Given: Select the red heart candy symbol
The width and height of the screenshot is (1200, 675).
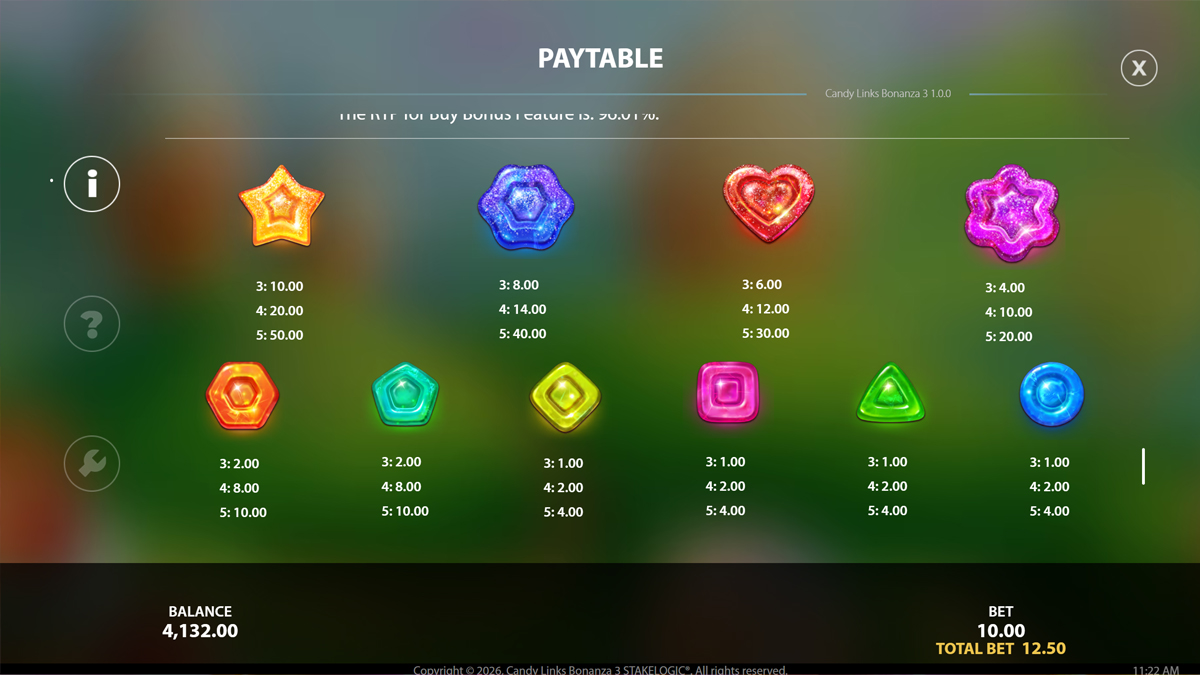Looking at the screenshot, I should (768, 203).
